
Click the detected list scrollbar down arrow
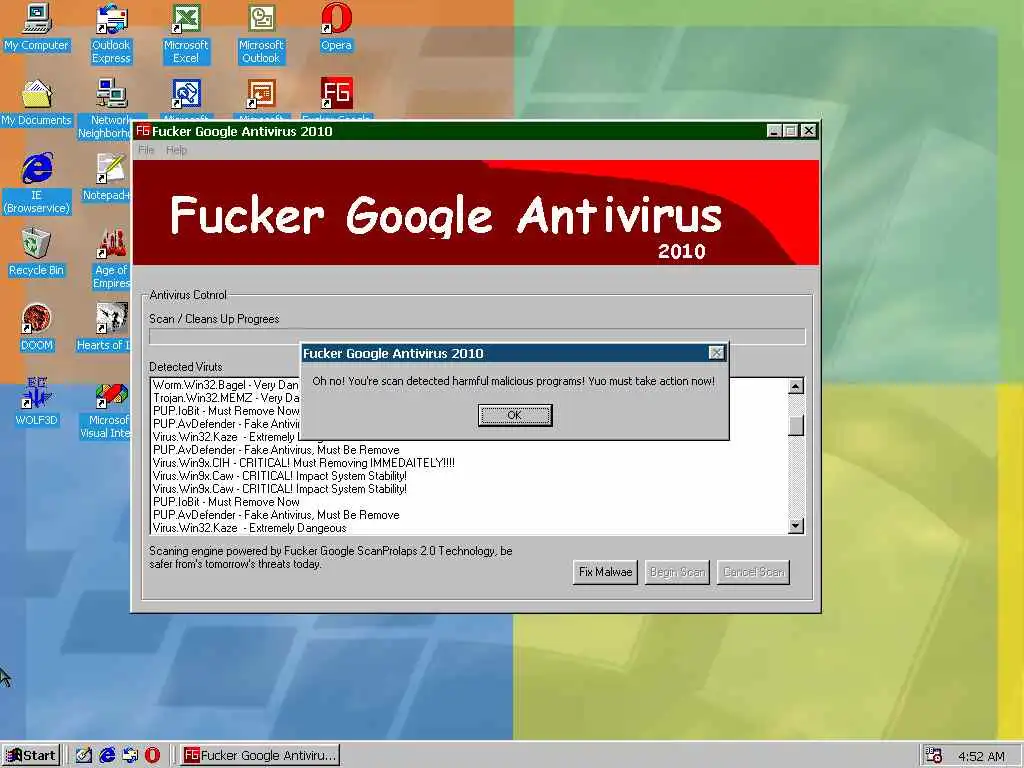(x=795, y=525)
